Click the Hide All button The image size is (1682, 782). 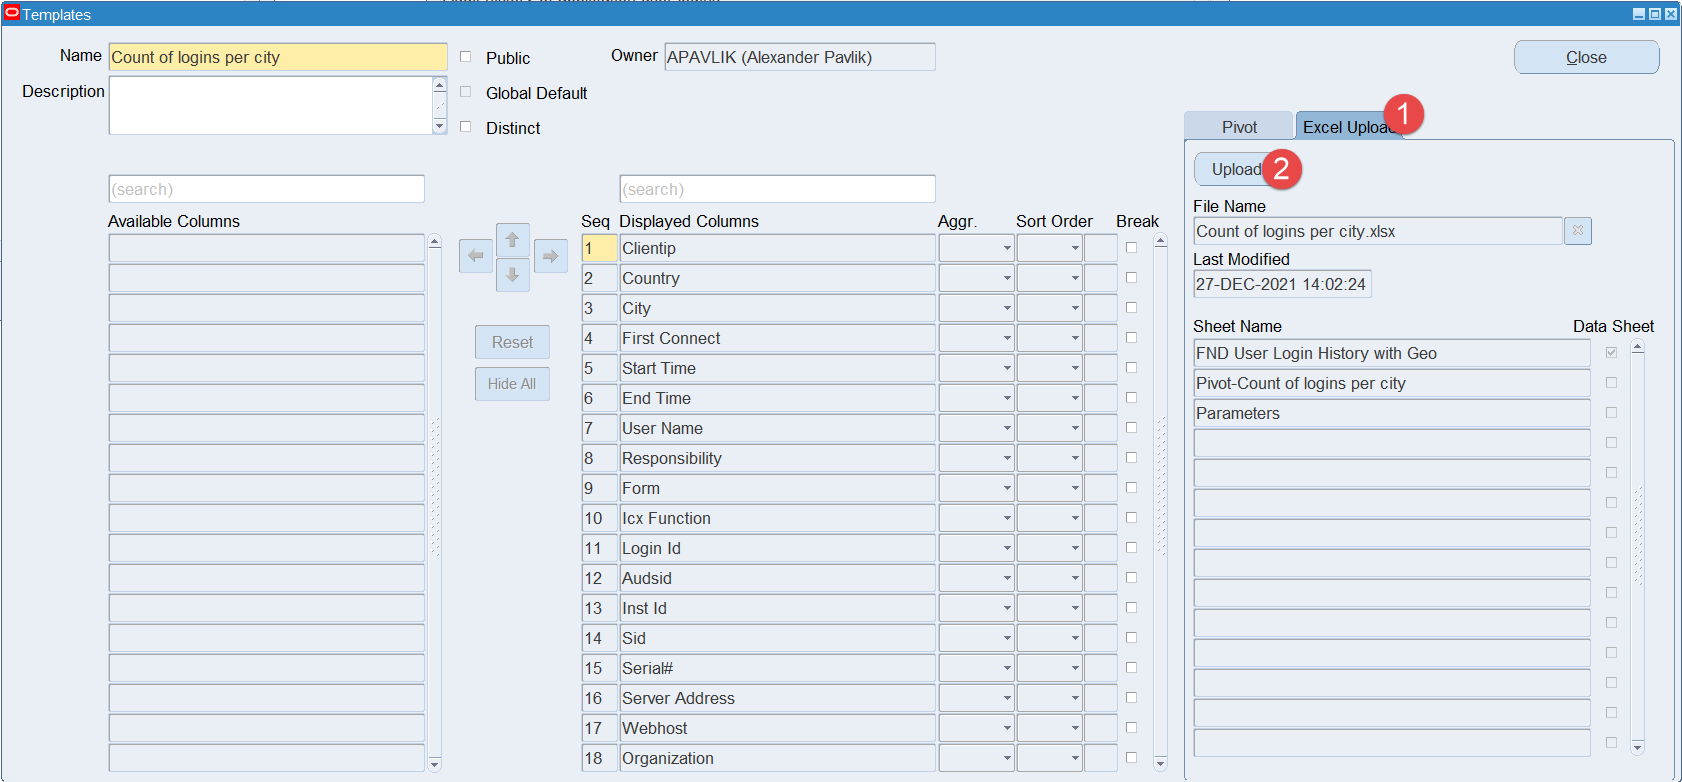click(x=512, y=384)
